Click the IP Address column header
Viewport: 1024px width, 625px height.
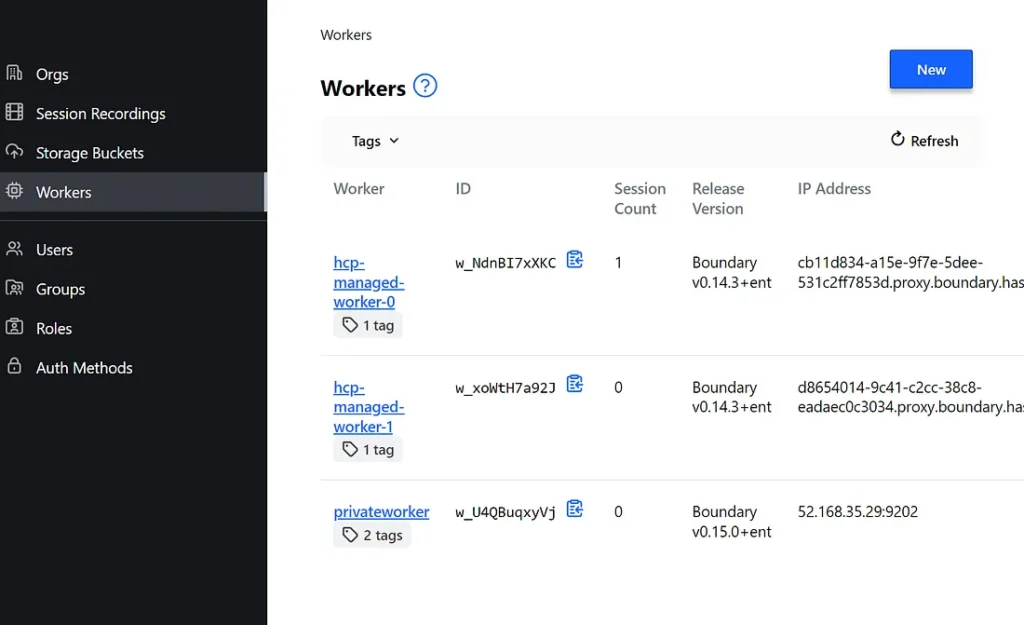click(834, 189)
